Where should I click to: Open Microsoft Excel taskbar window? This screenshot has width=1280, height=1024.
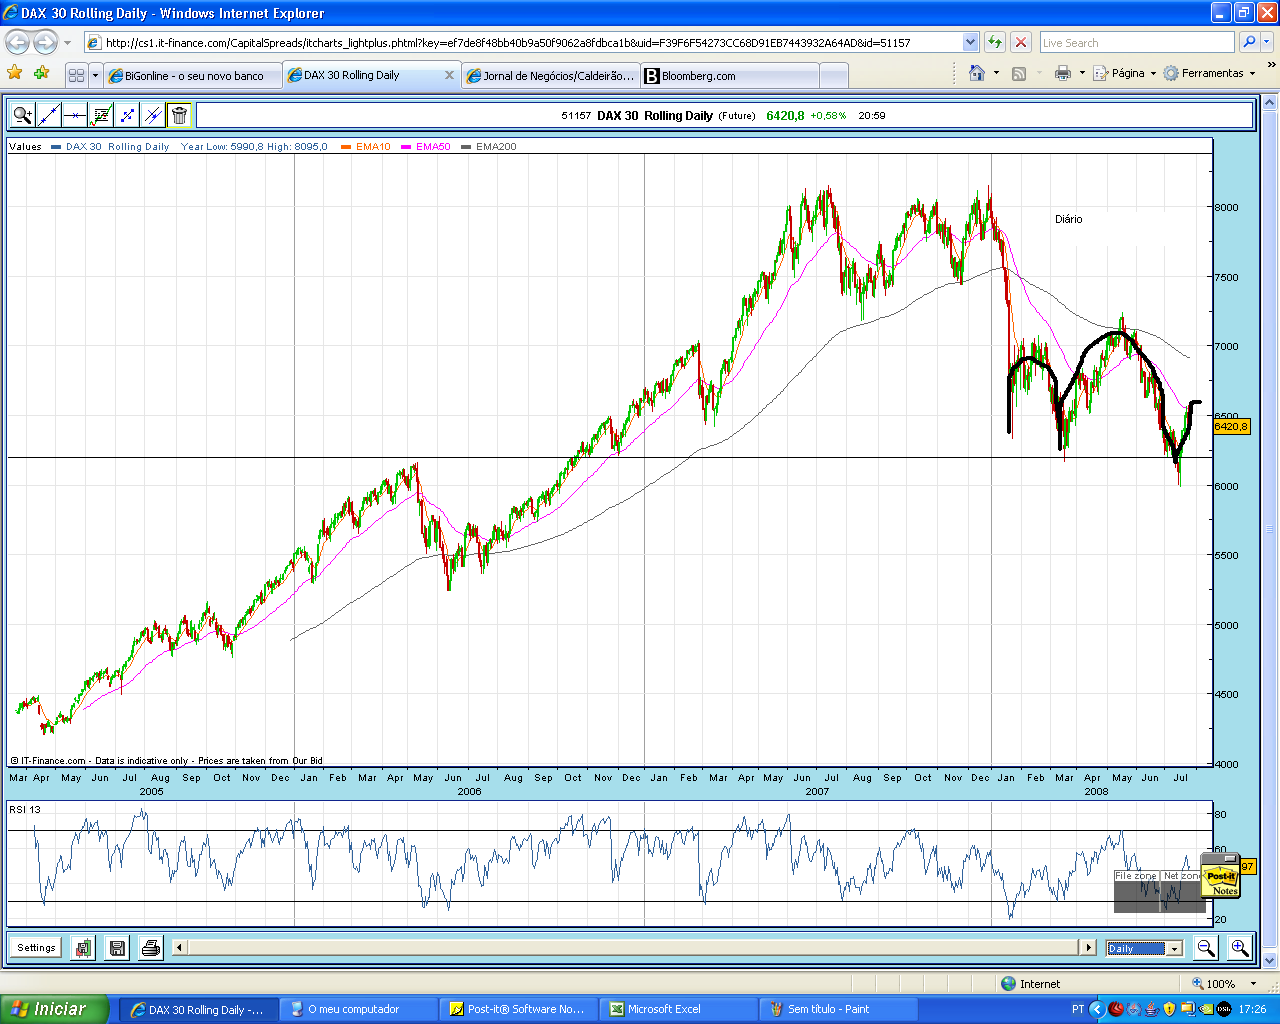click(679, 1009)
